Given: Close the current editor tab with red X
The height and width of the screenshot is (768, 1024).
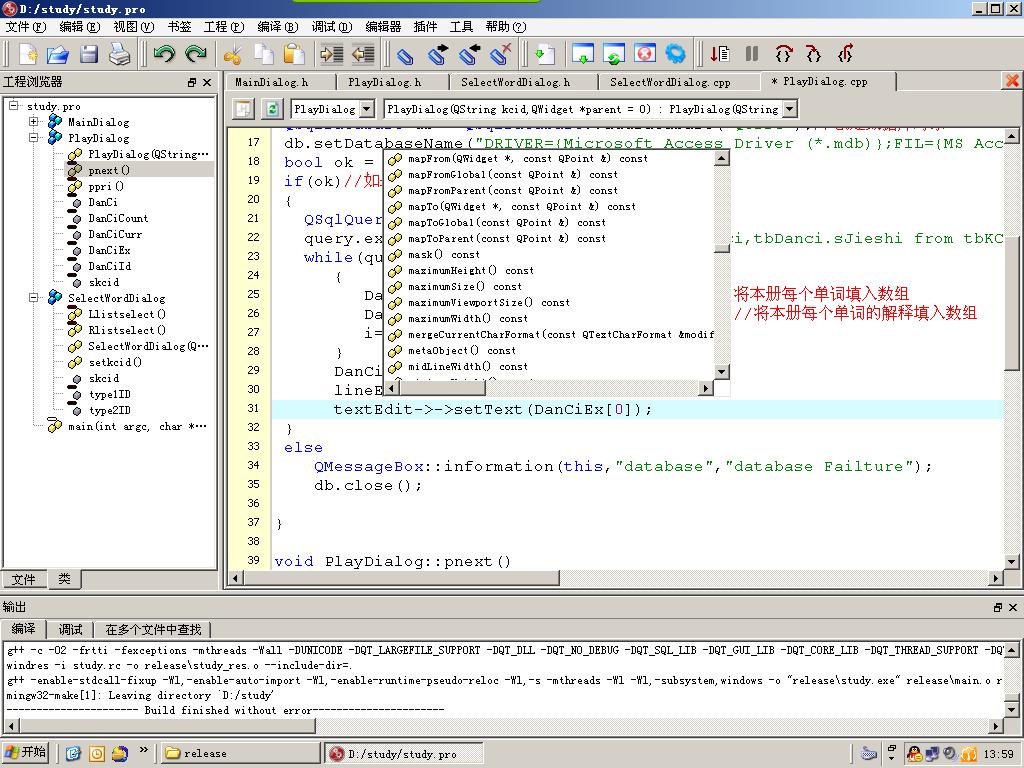Looking at the screenshot, I should click(1012, 80).
